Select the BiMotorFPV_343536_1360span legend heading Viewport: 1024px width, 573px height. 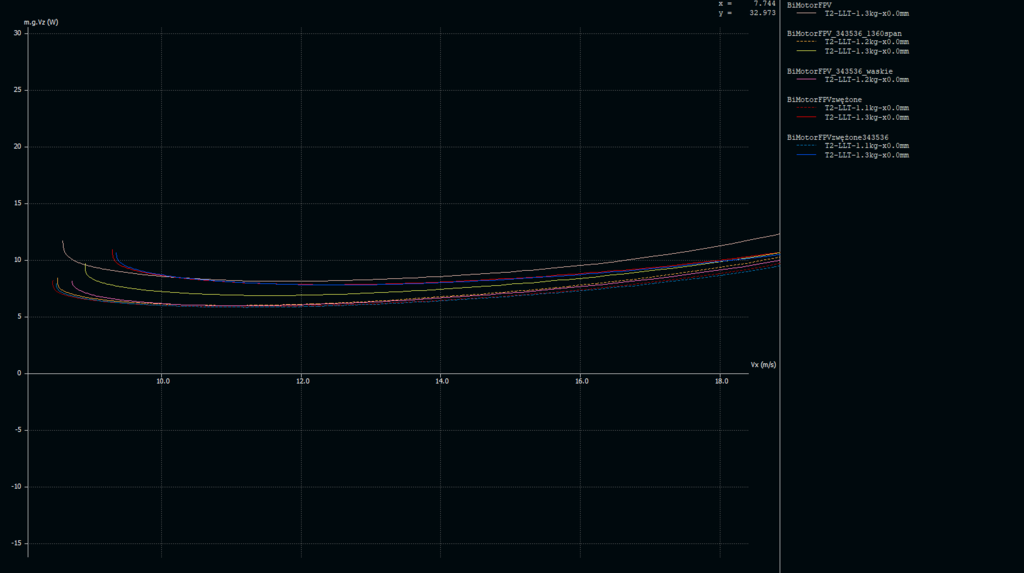tap(844, 33)
